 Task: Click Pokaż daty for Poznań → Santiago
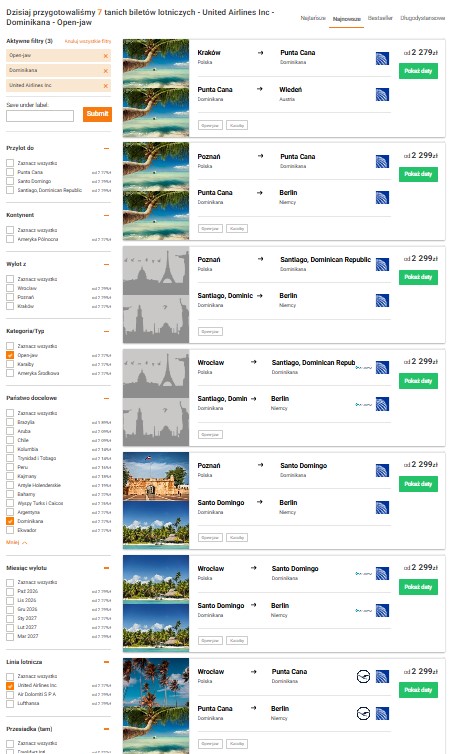418,277
